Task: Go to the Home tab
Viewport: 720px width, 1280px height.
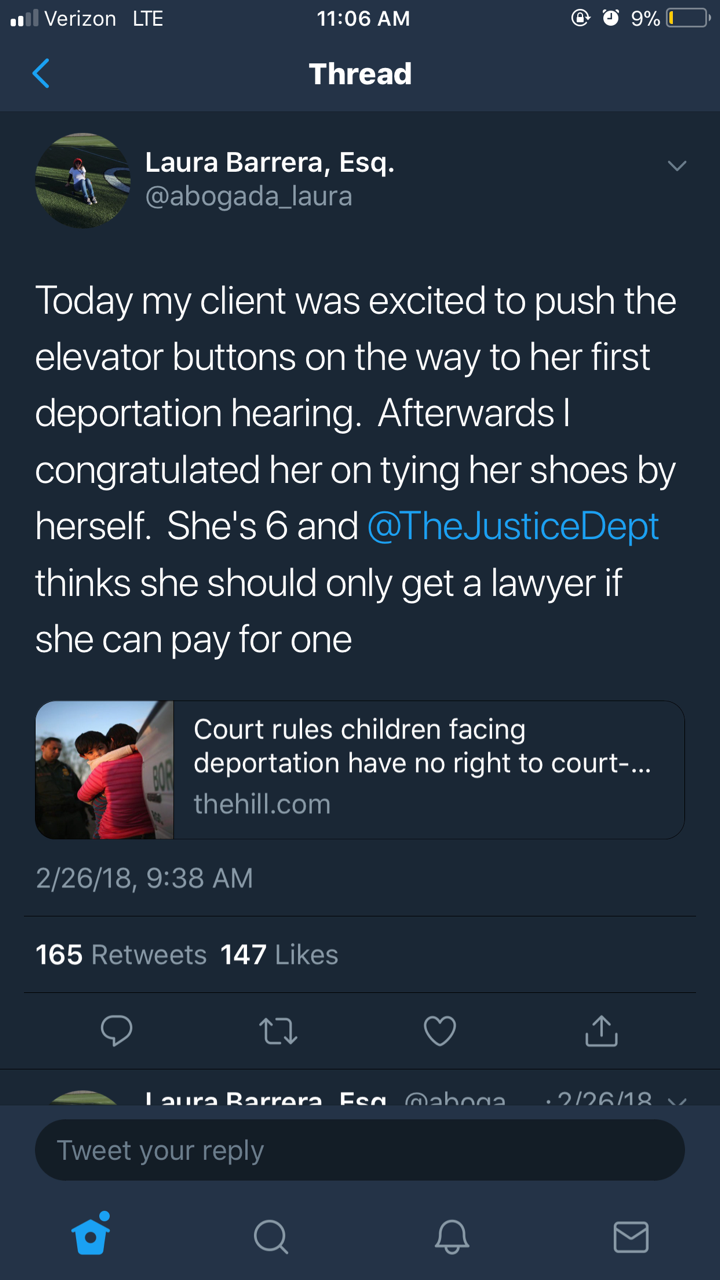Action: pos(91,1236)
